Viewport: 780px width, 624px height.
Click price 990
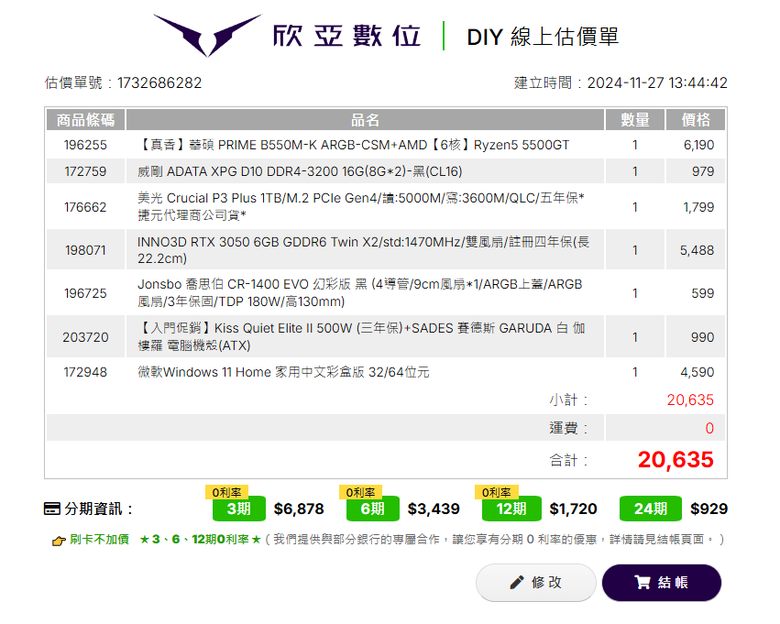coord(702,337)
